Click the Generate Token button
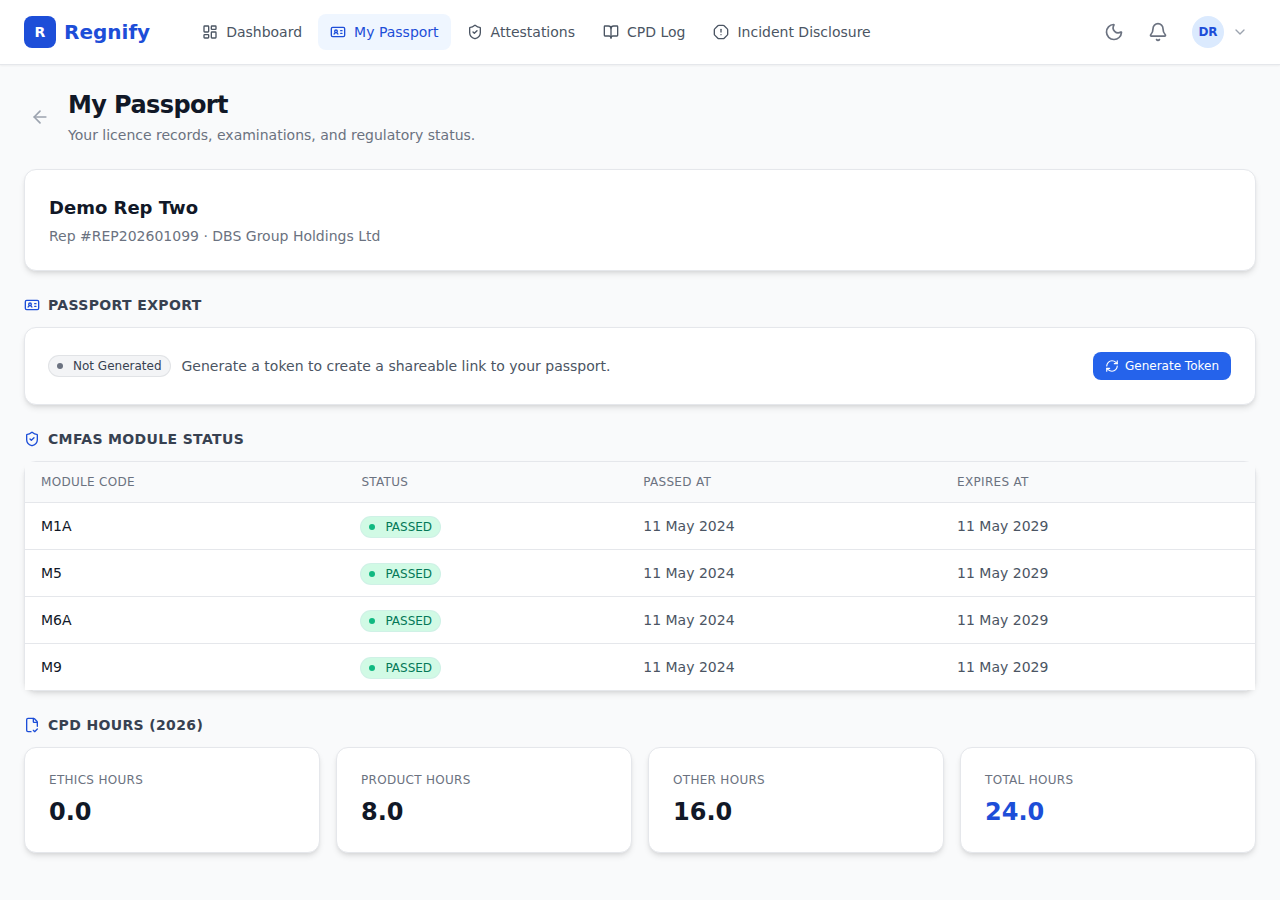The height and width of the screenshot is (900, 1280). 1162,366
